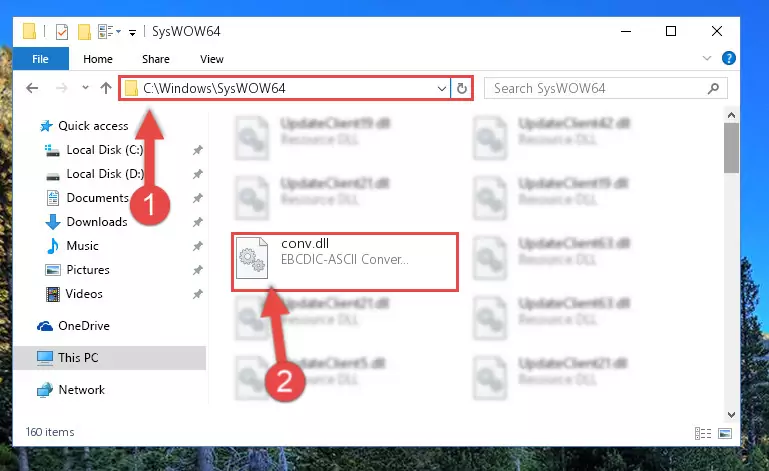Select Quick access in navigation pane

pyautogui.click(x=93, y=126)
